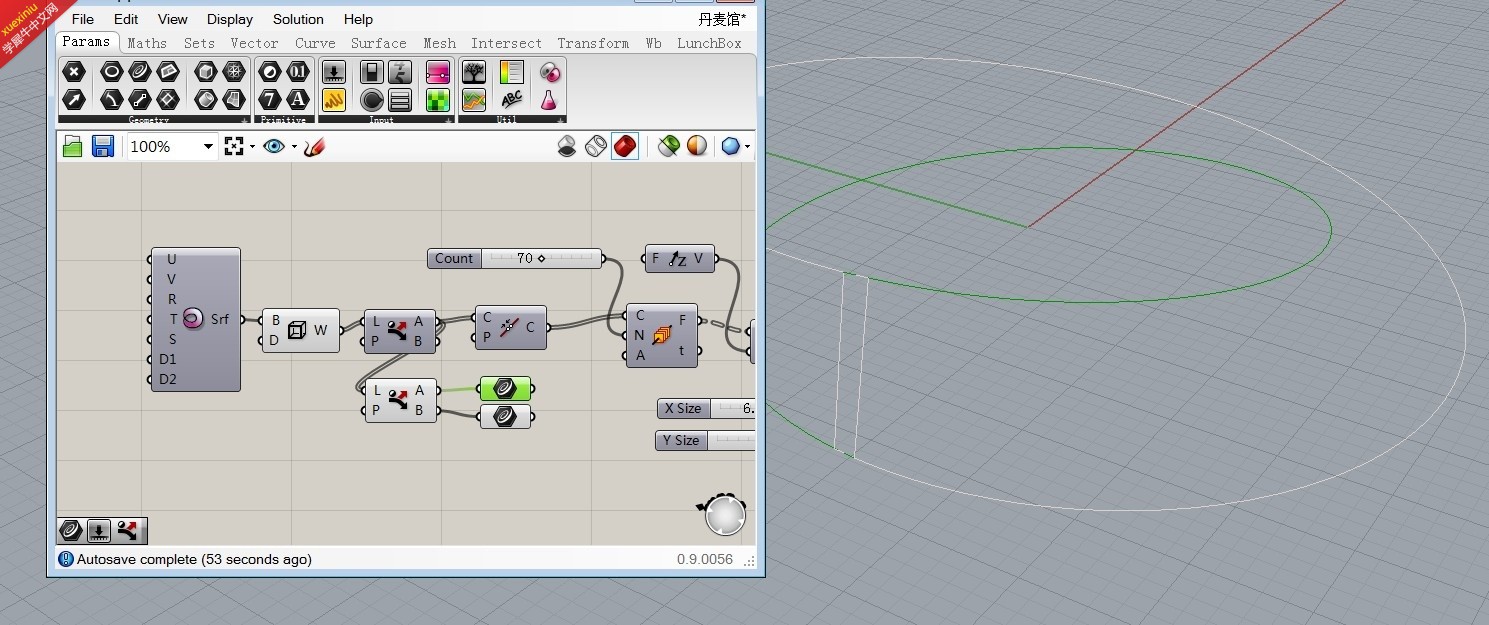The image size is (1489, 625).
Task: Toggle the red shaded preview button
Action: click(625, 146)
